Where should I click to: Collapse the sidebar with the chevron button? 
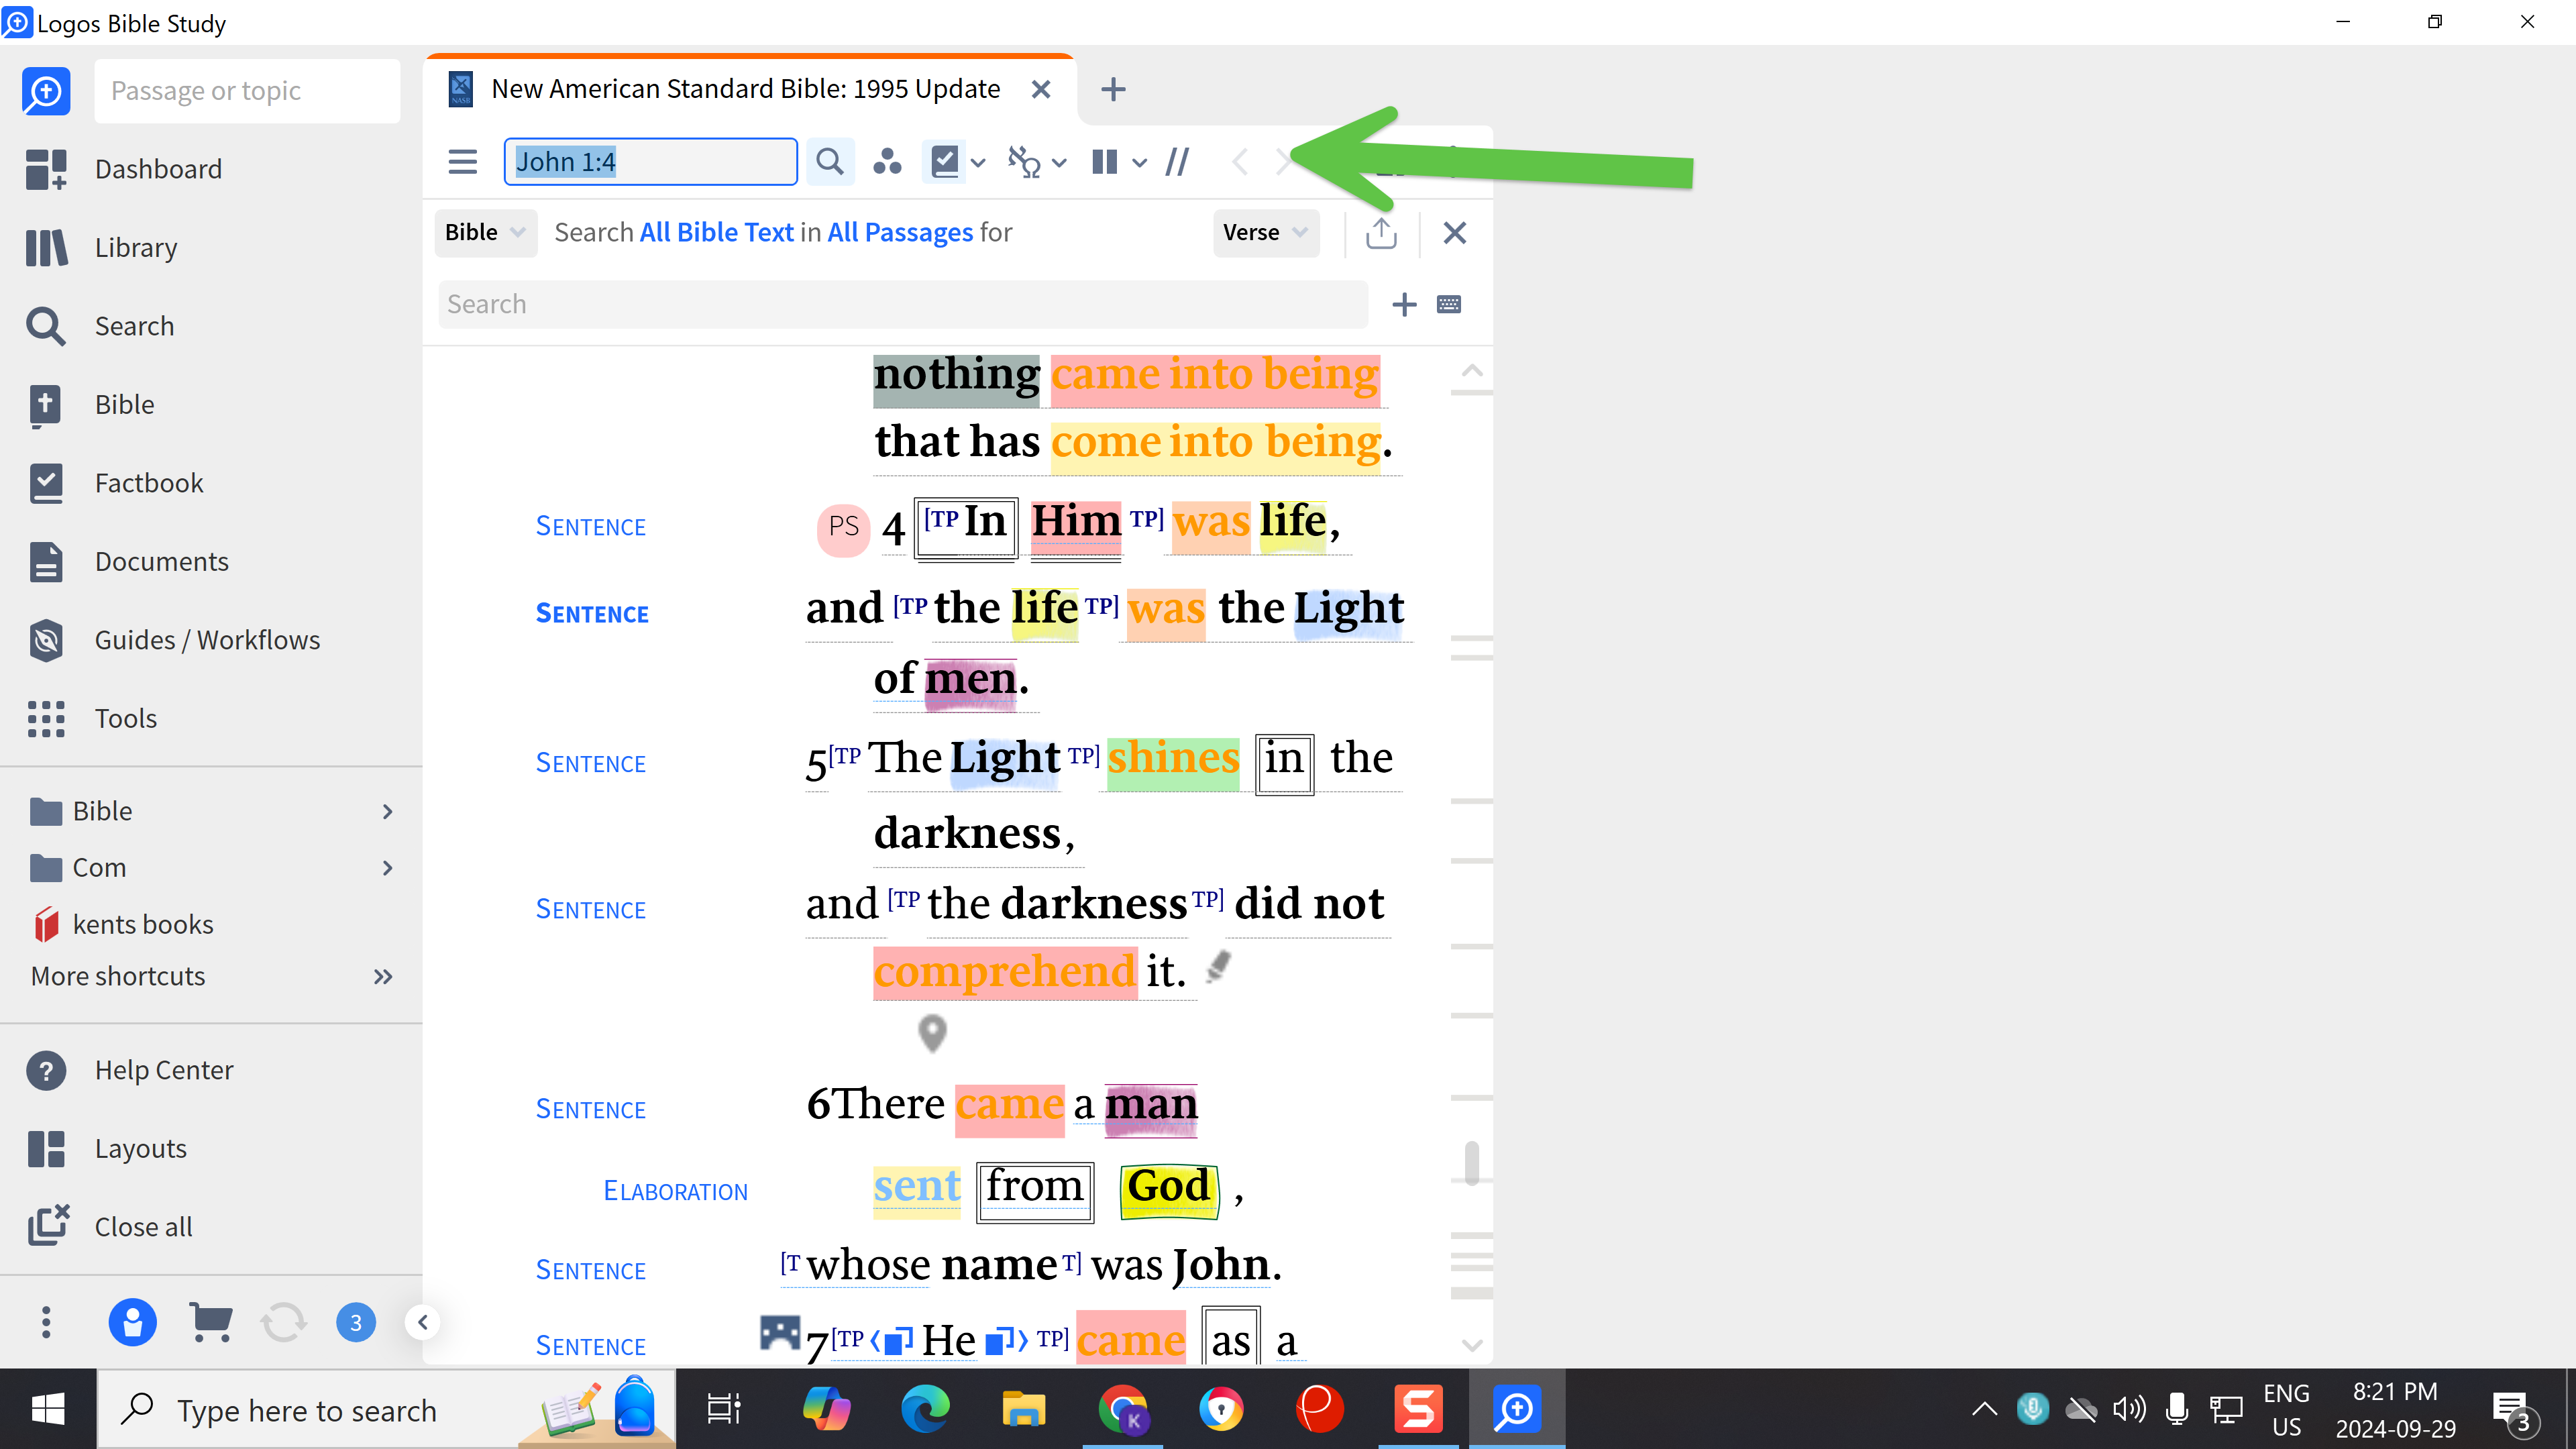pos(423,1322)
